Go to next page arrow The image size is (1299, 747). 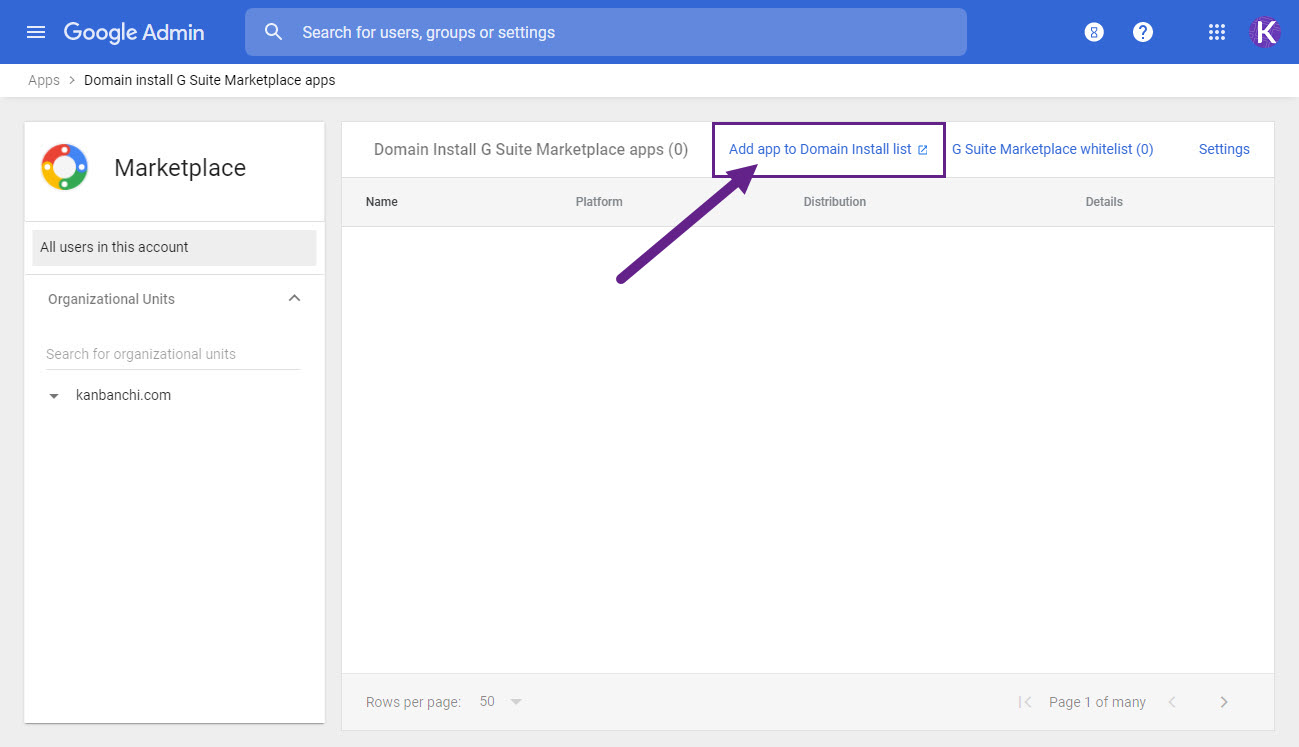pyautogui.click(x=1224, y=702)
